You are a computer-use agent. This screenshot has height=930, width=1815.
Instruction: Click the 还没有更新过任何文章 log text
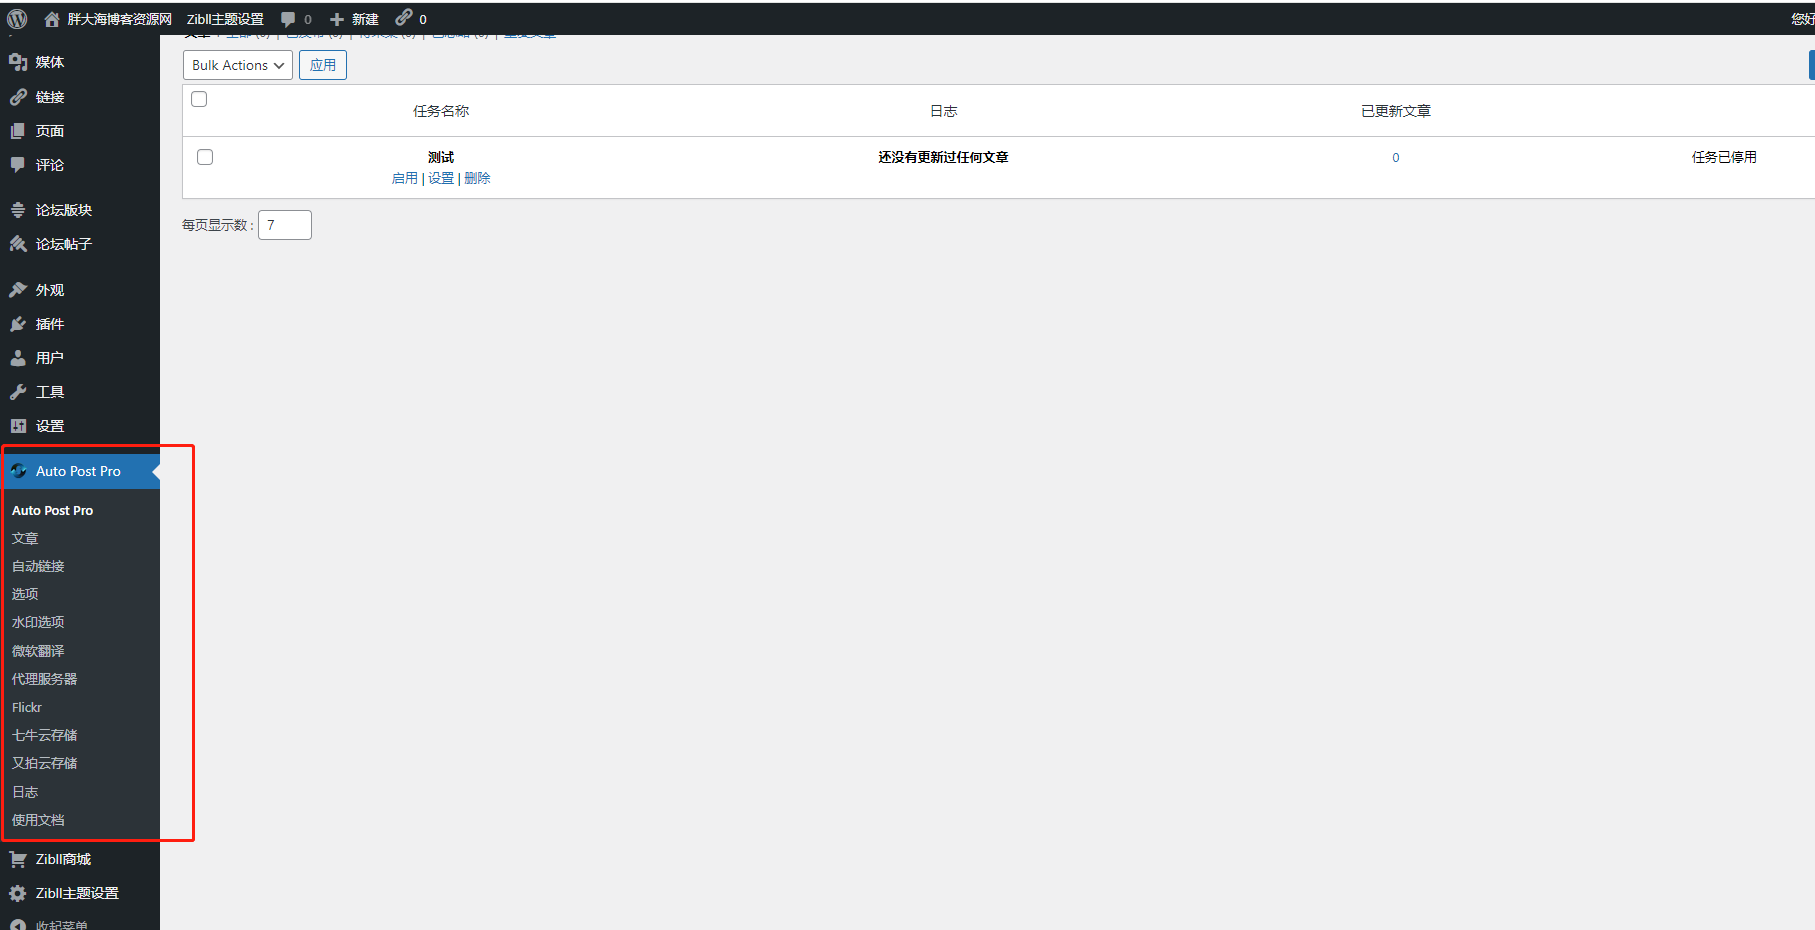click(943, 157)
